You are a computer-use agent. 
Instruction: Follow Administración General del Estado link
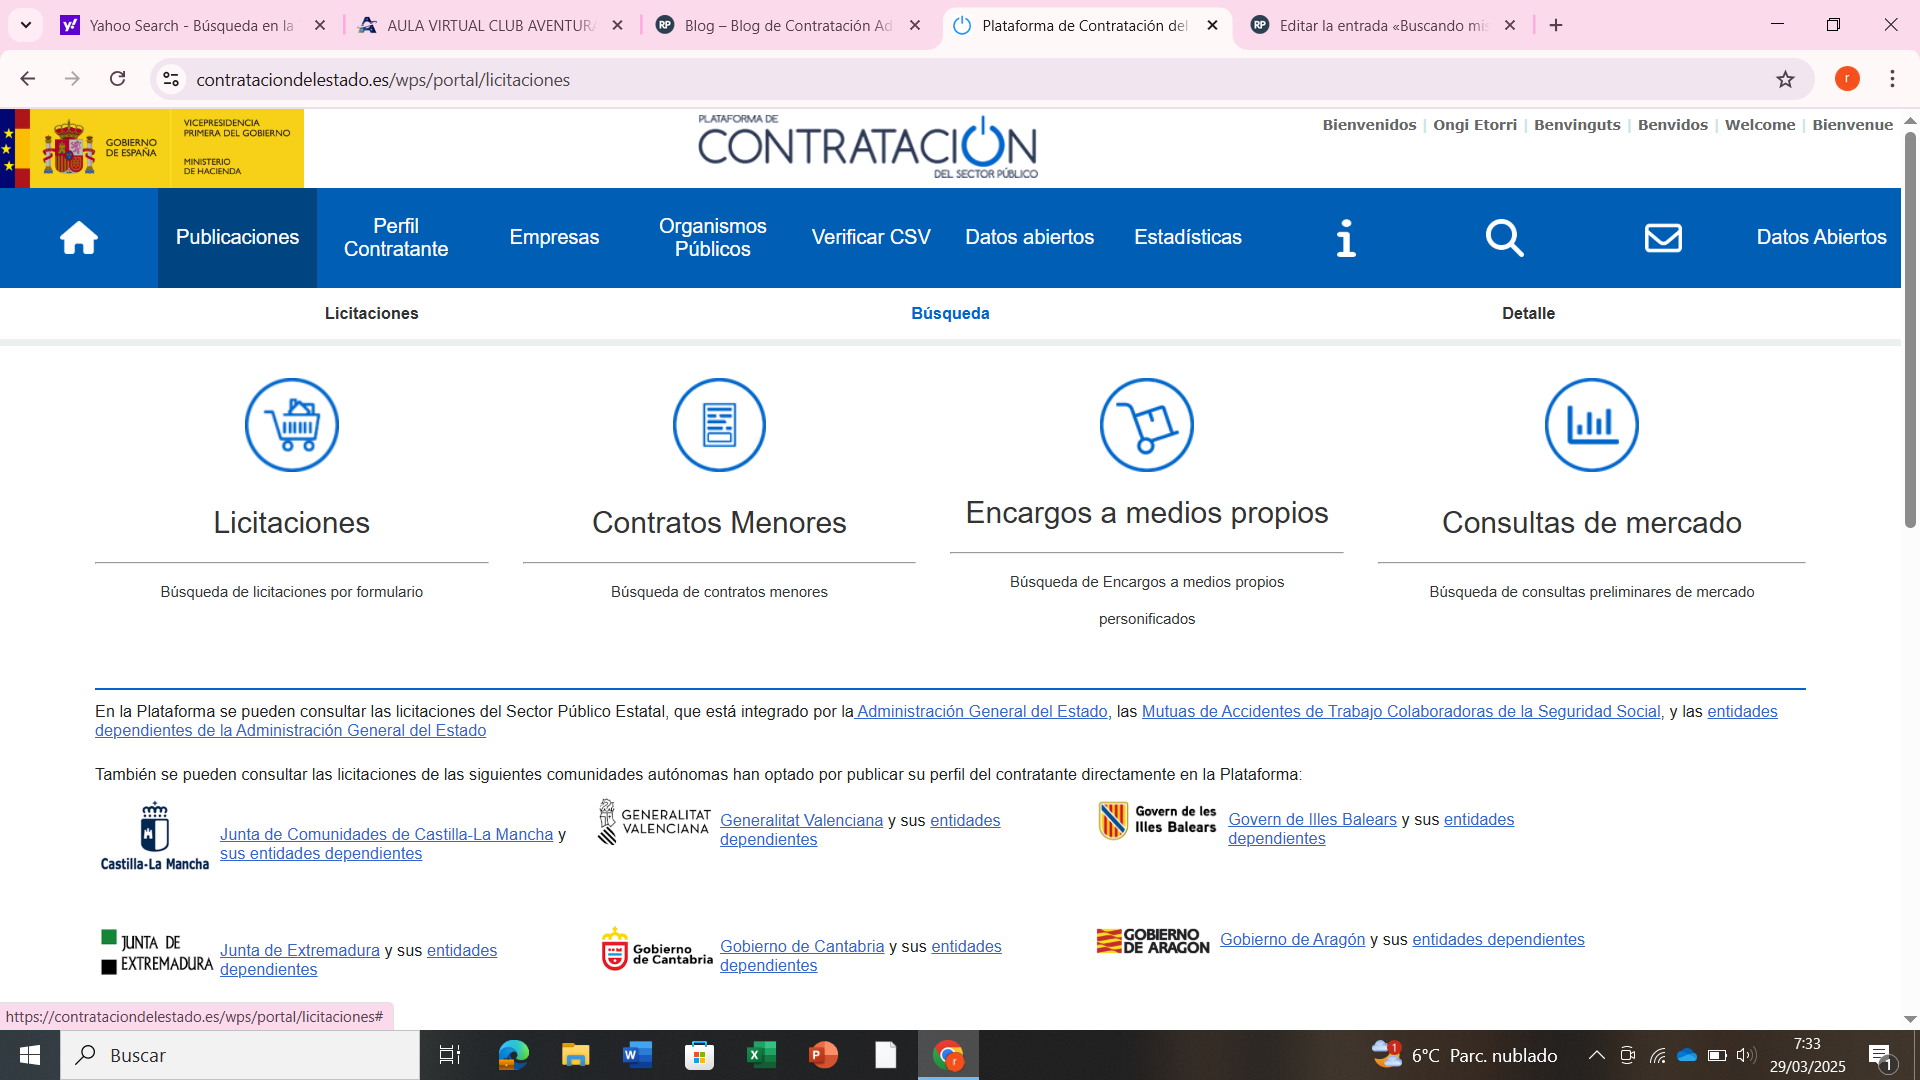click(x=982, y=711)
